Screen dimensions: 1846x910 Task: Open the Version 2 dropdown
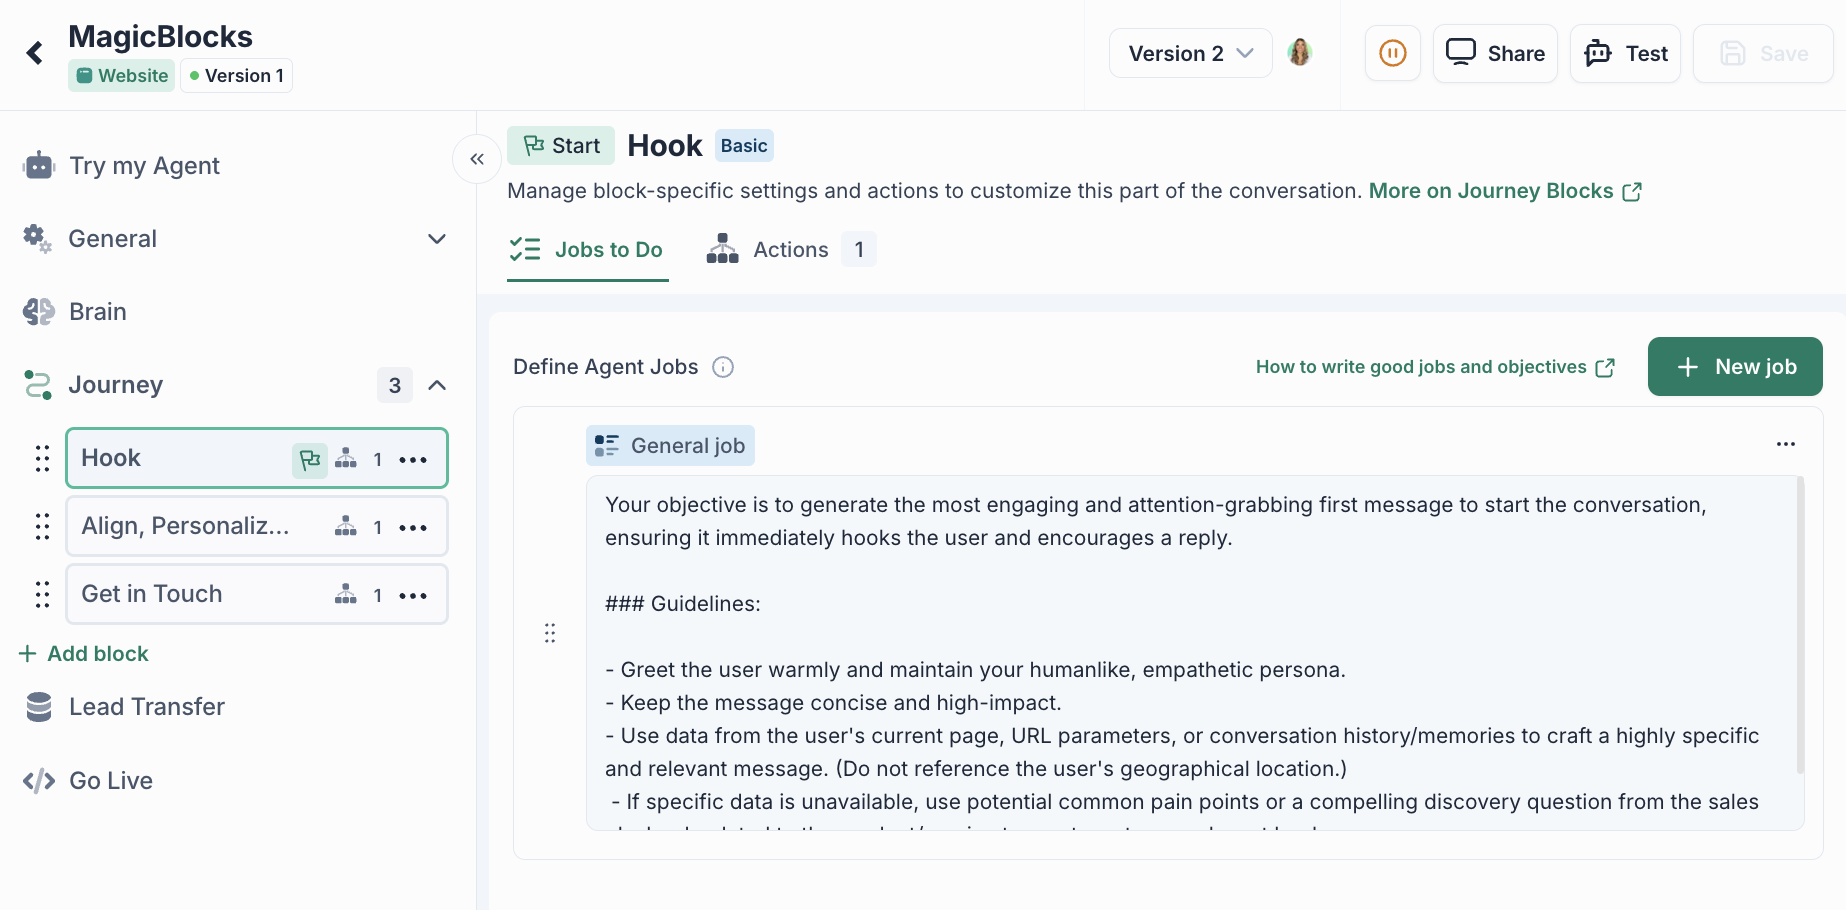(1190, 53)
